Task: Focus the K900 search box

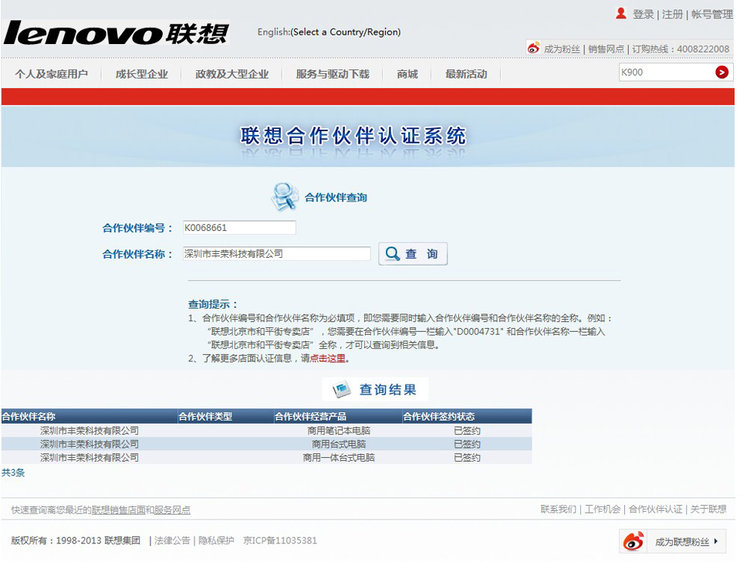Action: point(666,72)
